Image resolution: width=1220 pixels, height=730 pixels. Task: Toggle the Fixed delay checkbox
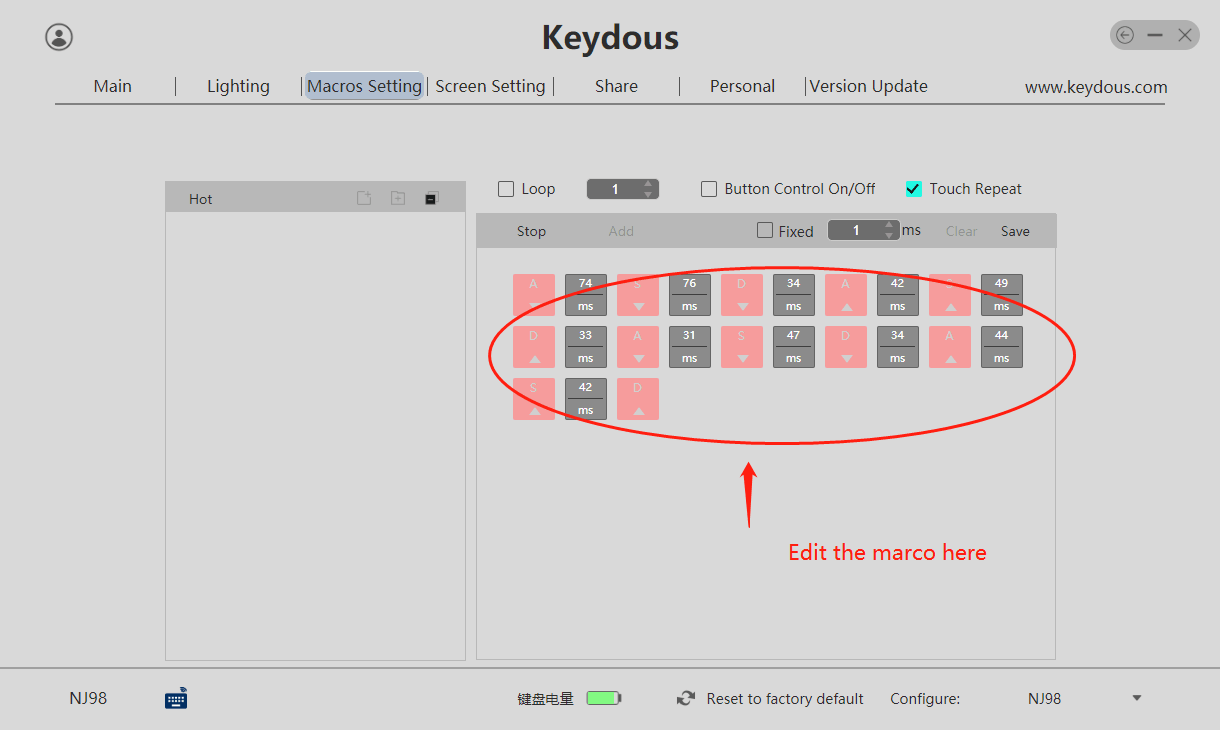pos(765,231)
